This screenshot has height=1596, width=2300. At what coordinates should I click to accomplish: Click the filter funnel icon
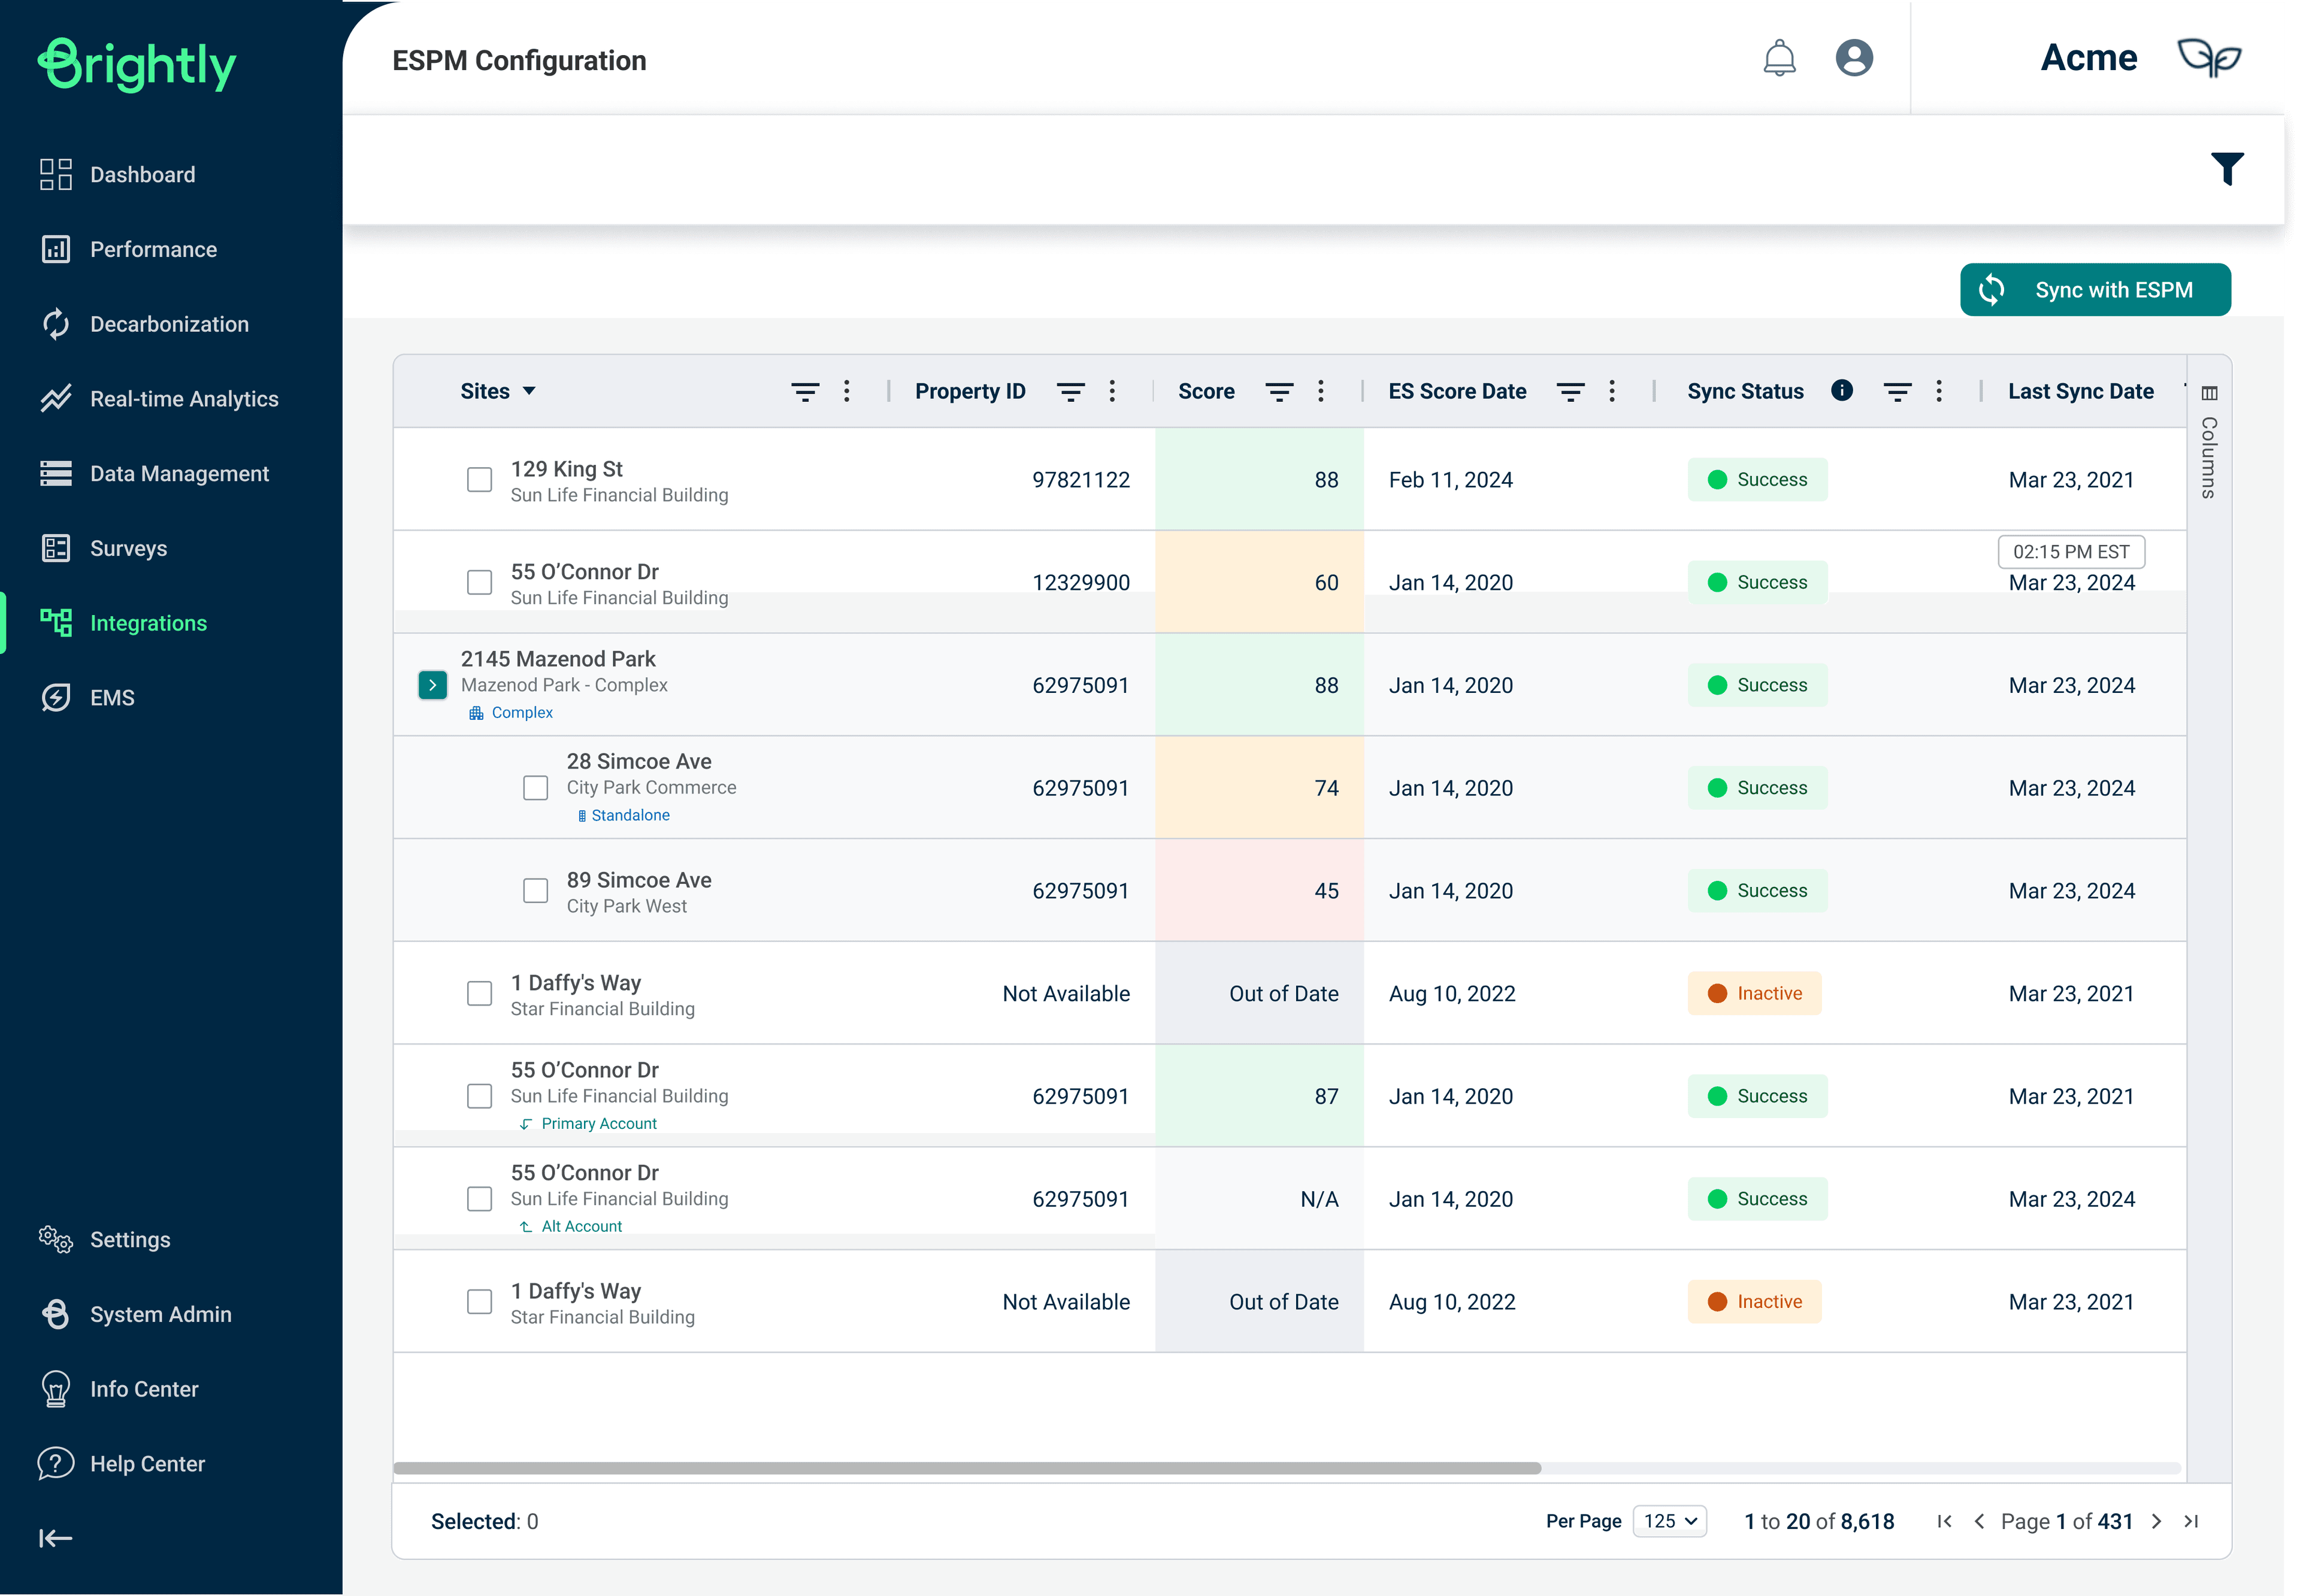[x=2227, y=169]
